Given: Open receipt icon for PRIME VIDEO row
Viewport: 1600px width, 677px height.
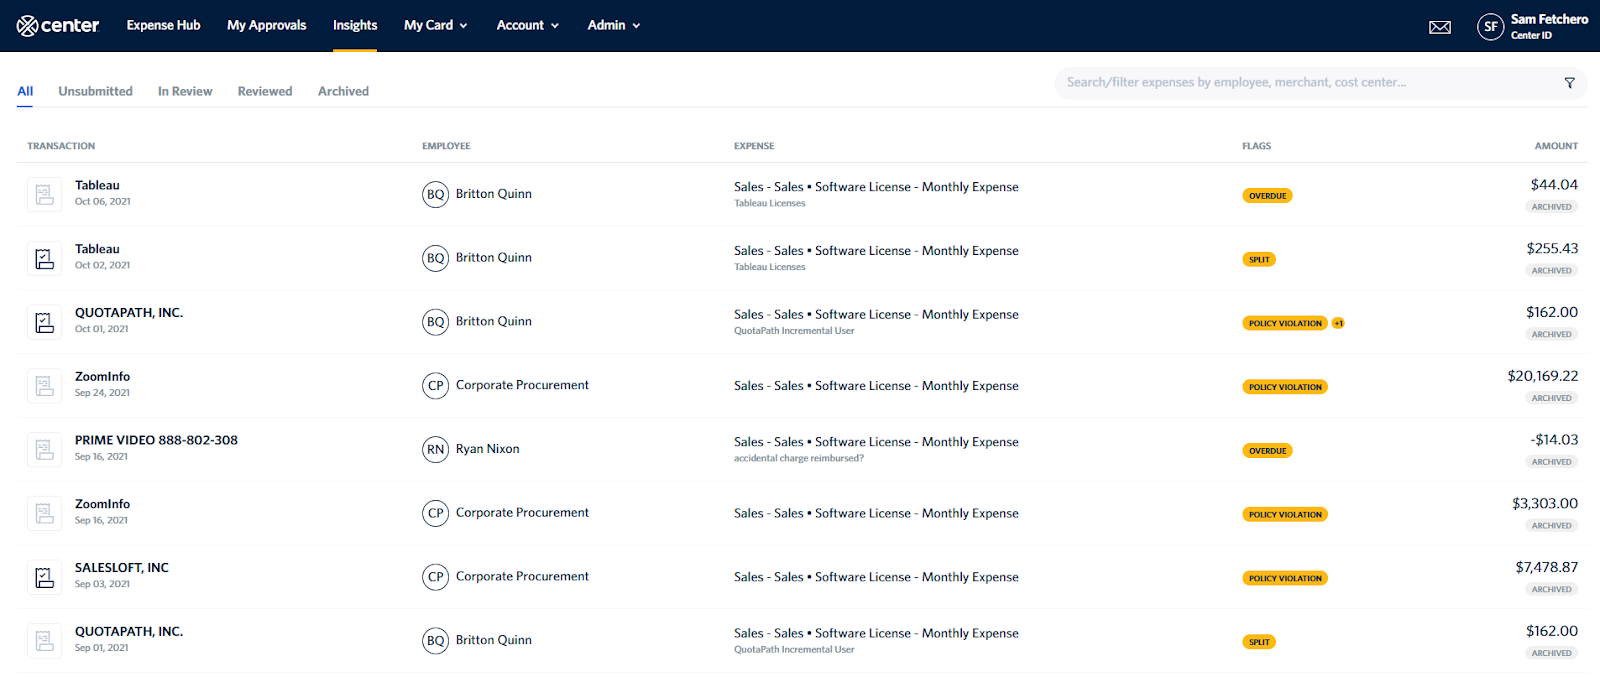Looking at the screenshot, I should (x=44, y=449).
